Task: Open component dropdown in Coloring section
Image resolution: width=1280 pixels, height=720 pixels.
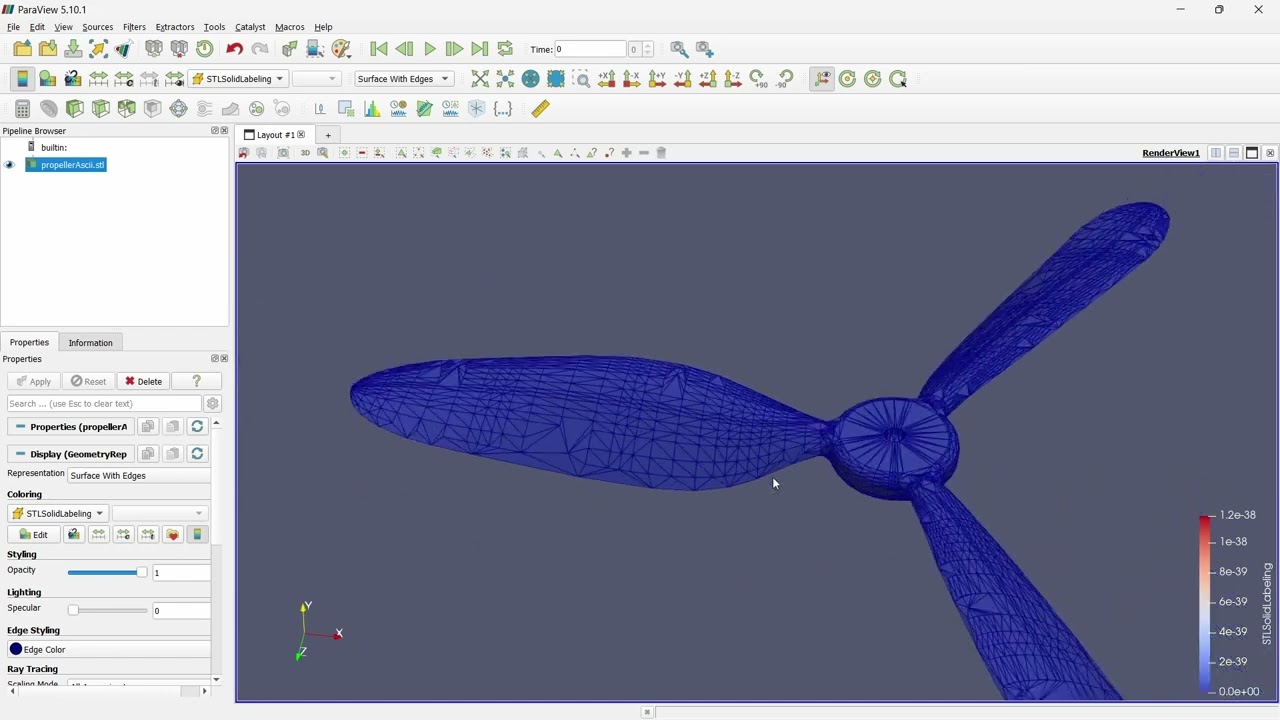Action: tap(158, 514)
